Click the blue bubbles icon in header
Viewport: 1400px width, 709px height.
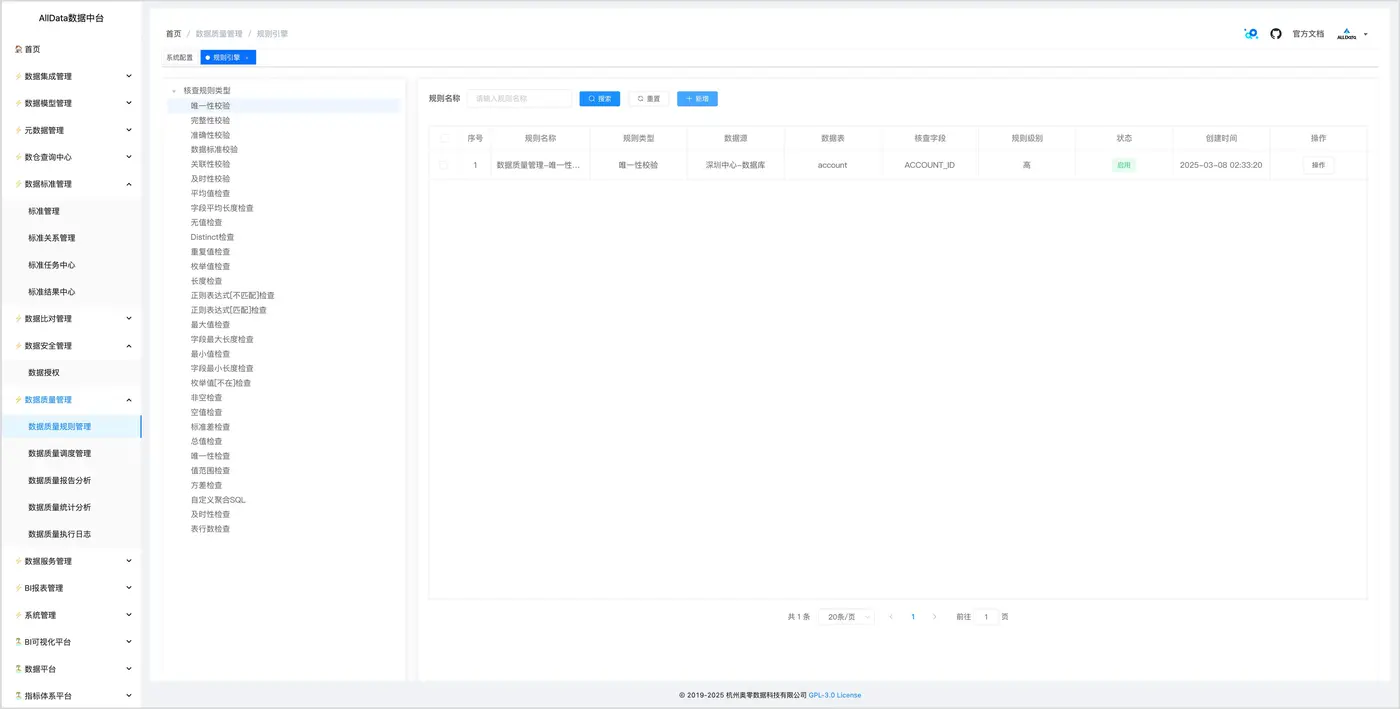1251,34
